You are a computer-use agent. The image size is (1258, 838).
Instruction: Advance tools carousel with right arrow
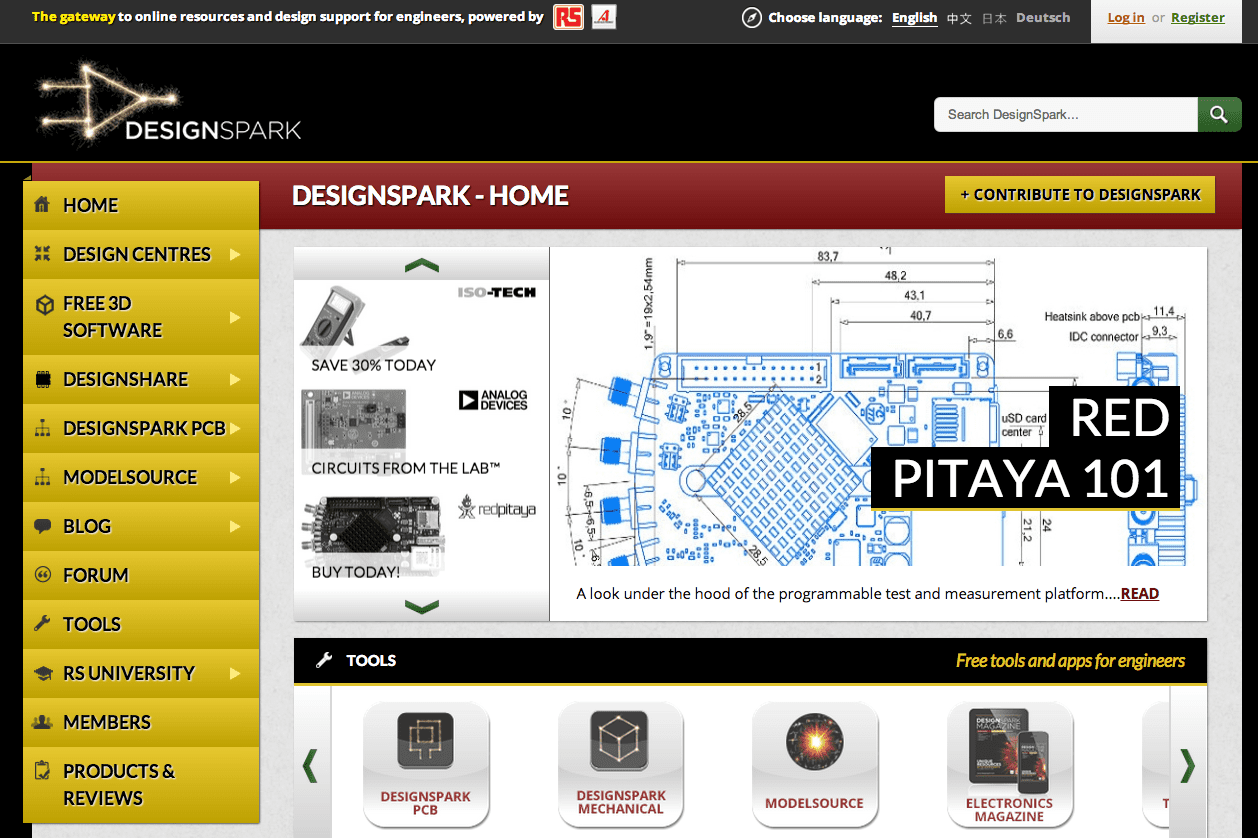pos(1187,765)
